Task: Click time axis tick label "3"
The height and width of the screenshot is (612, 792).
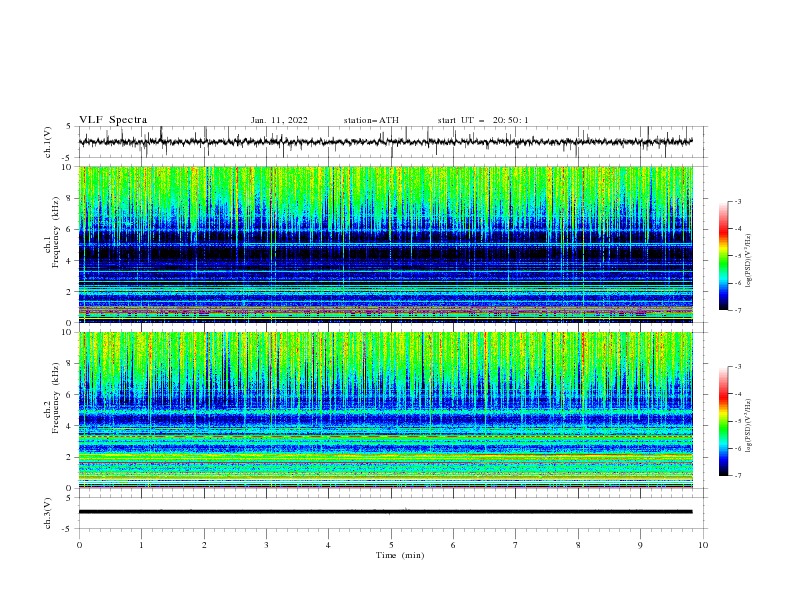Action: tap(266, 545)
